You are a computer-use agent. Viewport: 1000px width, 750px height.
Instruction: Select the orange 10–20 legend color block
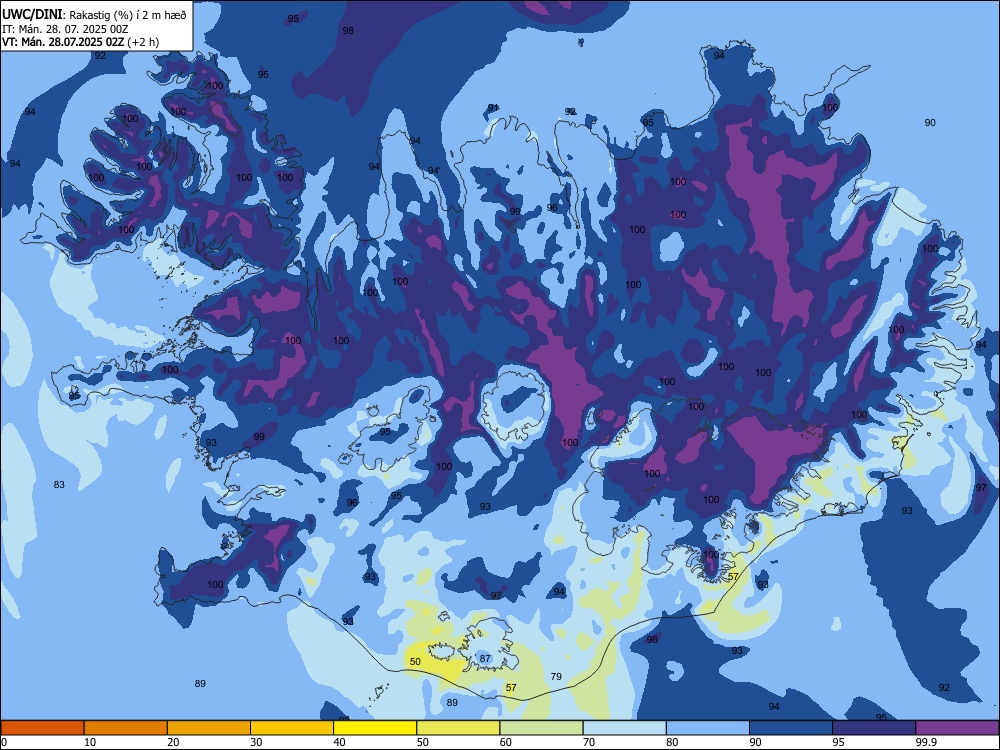126,728
